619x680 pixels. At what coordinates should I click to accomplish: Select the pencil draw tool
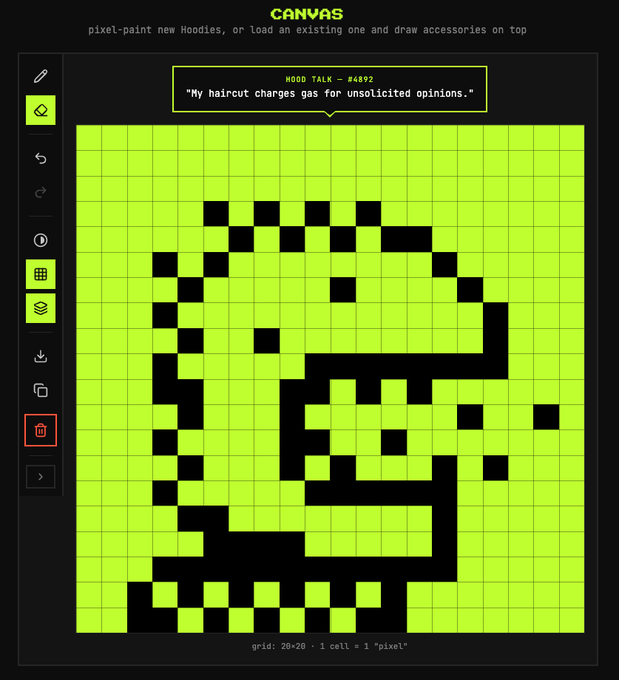(x=40, y=76)
